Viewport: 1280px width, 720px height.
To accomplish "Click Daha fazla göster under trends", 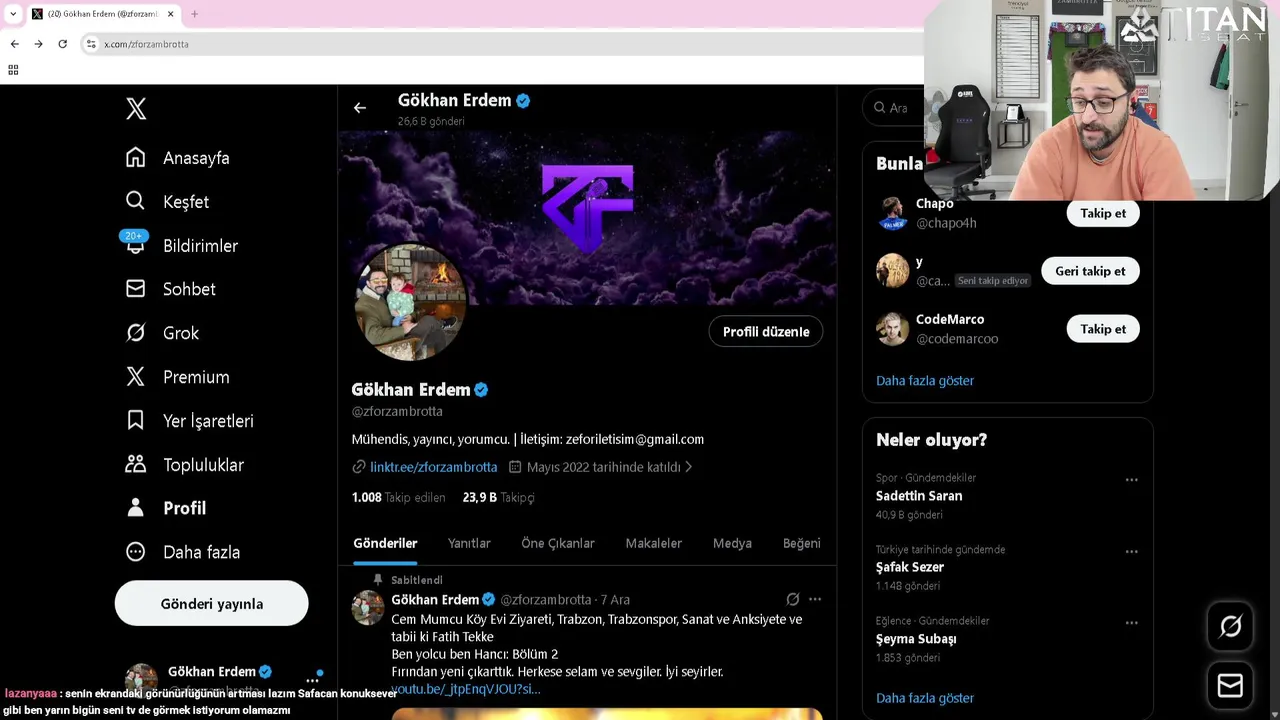I will pos(925,698).
